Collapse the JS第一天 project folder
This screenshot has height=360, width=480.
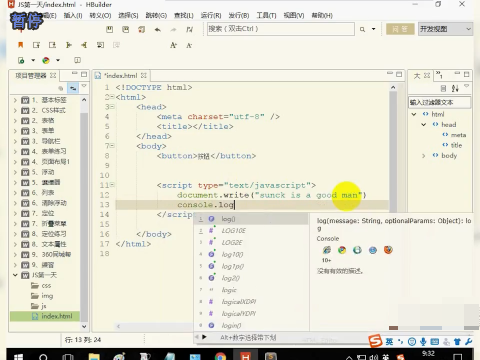click(15, 275)
